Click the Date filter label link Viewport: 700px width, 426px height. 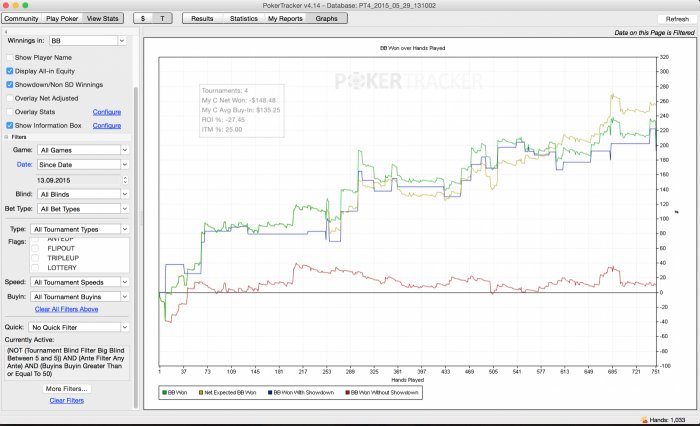pyautogui.click(x=25, y=164)
